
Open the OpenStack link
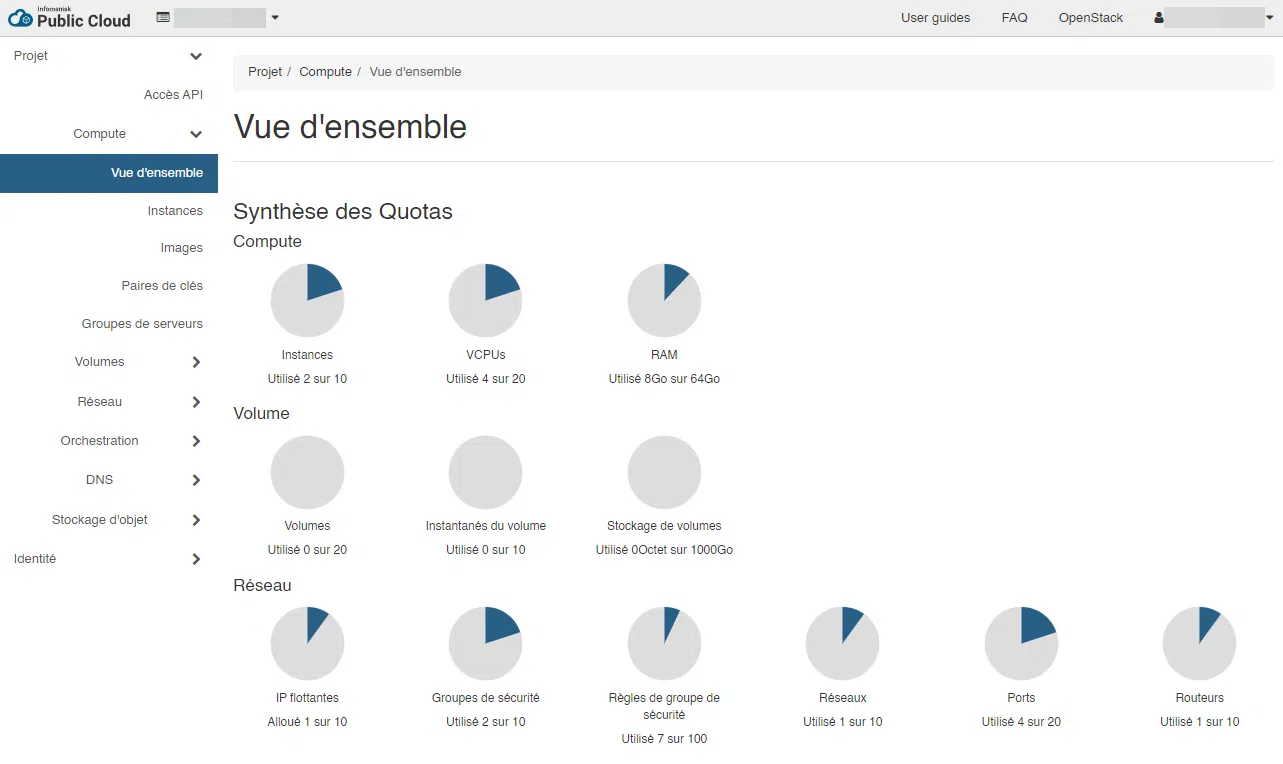click(1091, 18)
